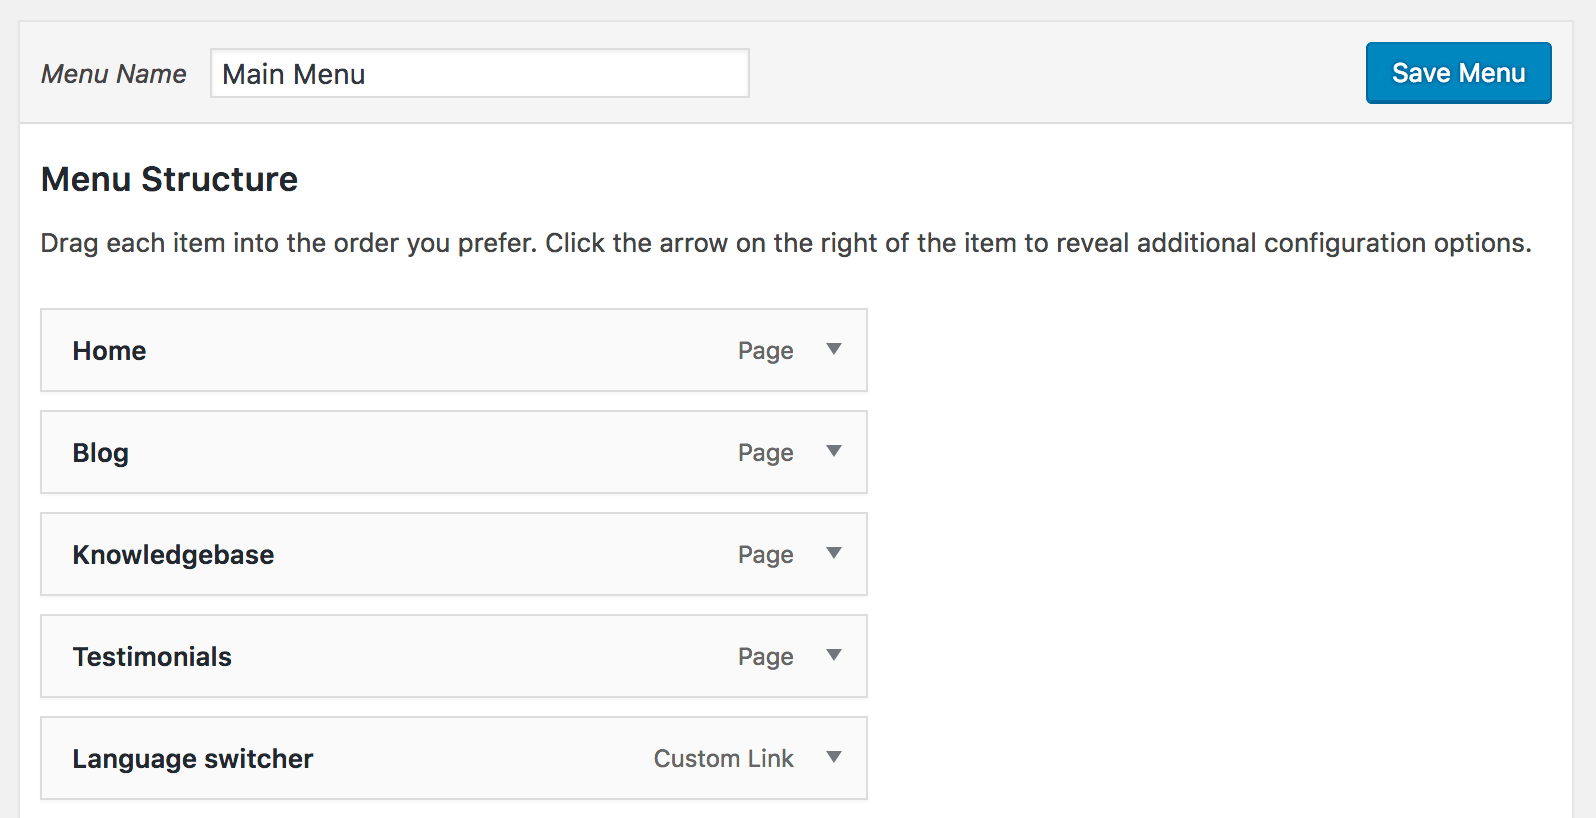Screen dimensions: 1596x818
Task: Pick the Testimonials menu item title
Action: (x=152, y=657)
